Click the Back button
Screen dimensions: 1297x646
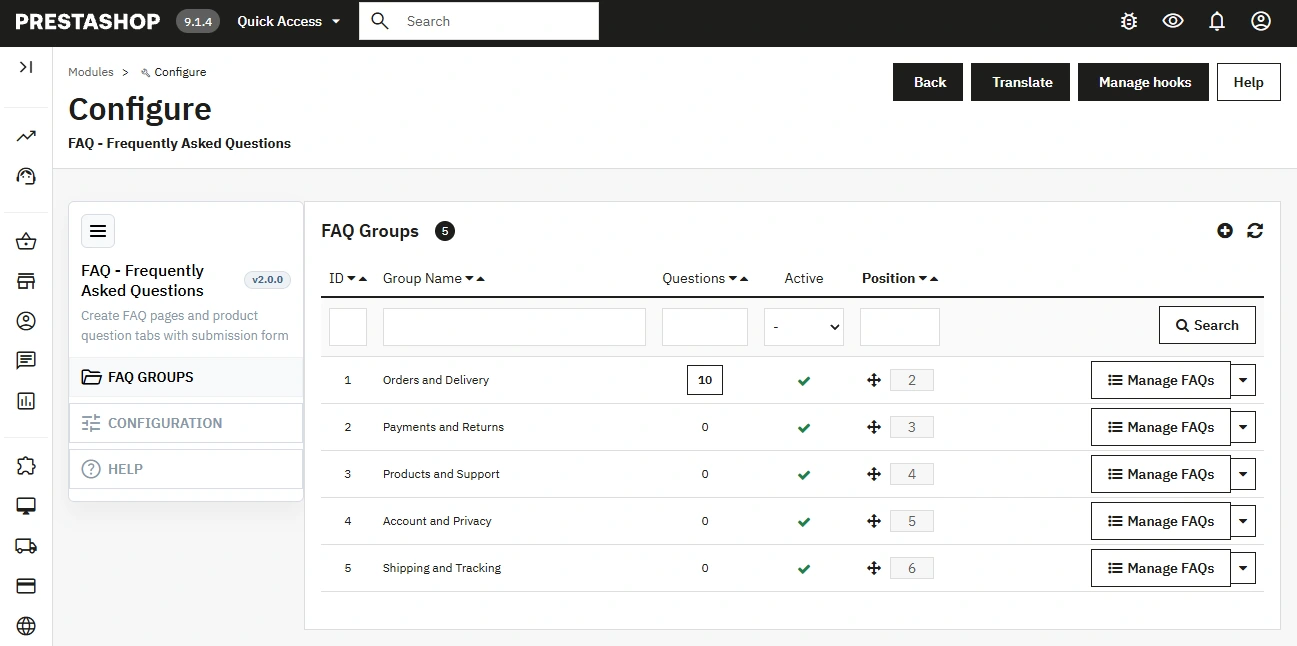(x=929, y=82)
